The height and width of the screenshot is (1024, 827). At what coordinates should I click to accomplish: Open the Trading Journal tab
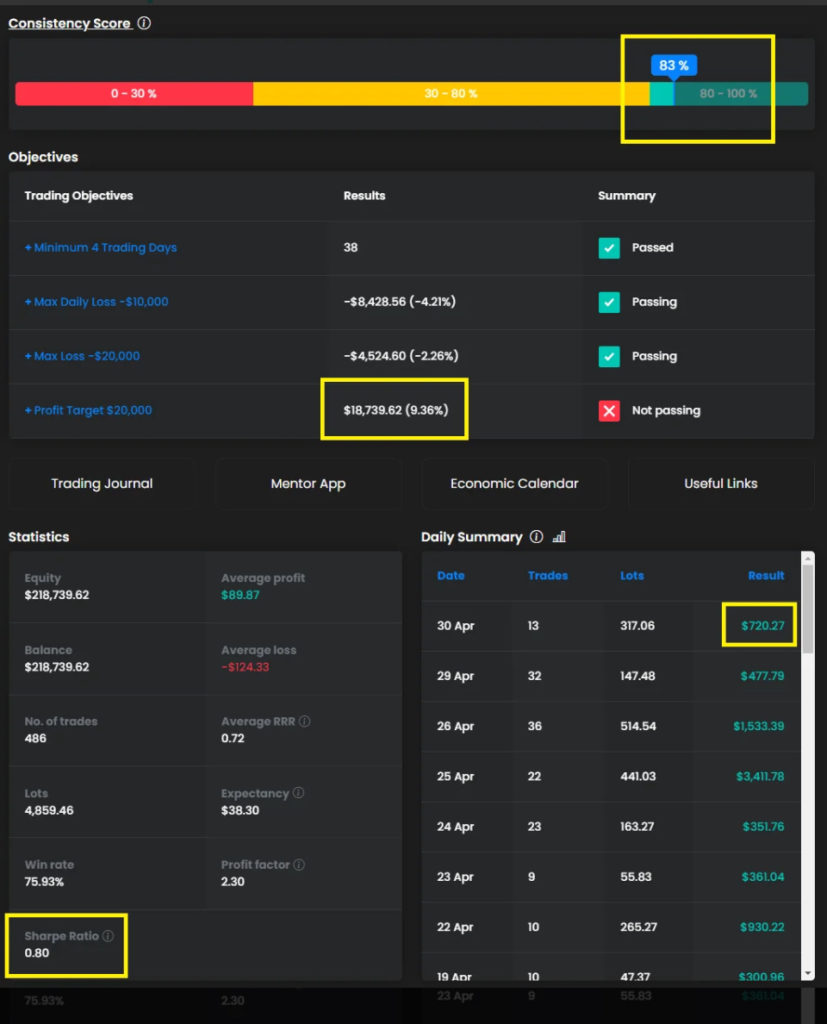tap(102, 484)
